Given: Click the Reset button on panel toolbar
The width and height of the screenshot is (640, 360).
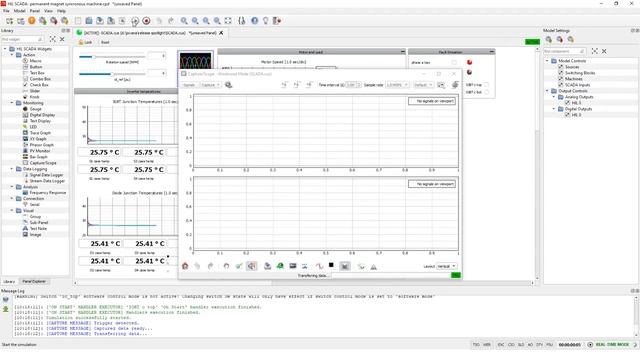Looking at the screenshot, I should tap(104, 42).
